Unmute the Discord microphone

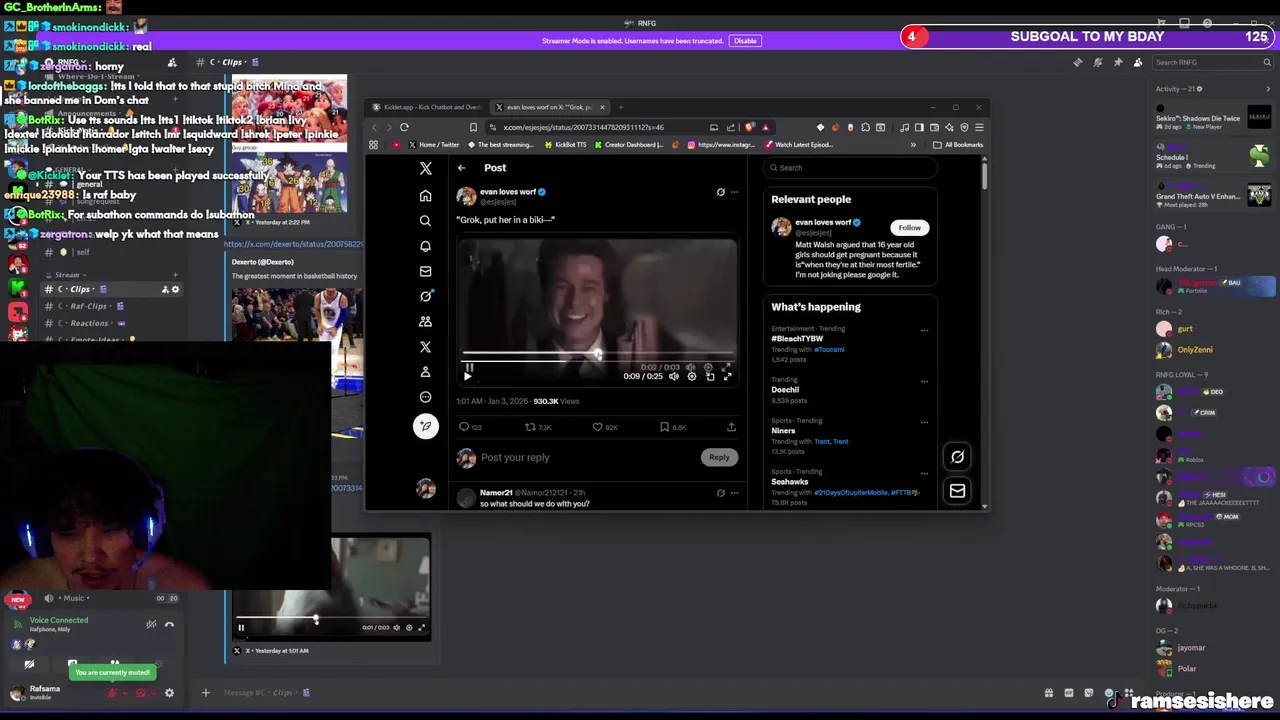pyautogui.click(x=112, y=693)
